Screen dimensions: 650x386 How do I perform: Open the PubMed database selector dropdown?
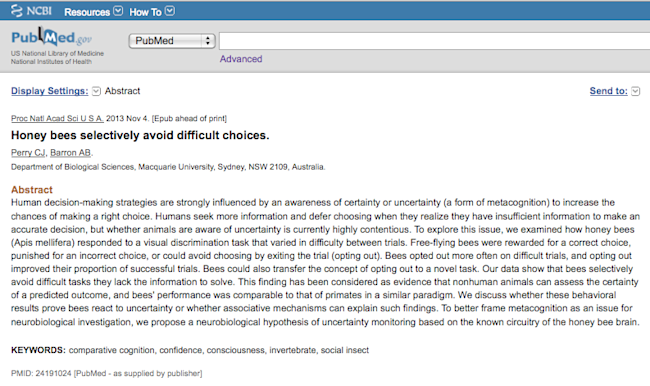click(x=172, y=41)
